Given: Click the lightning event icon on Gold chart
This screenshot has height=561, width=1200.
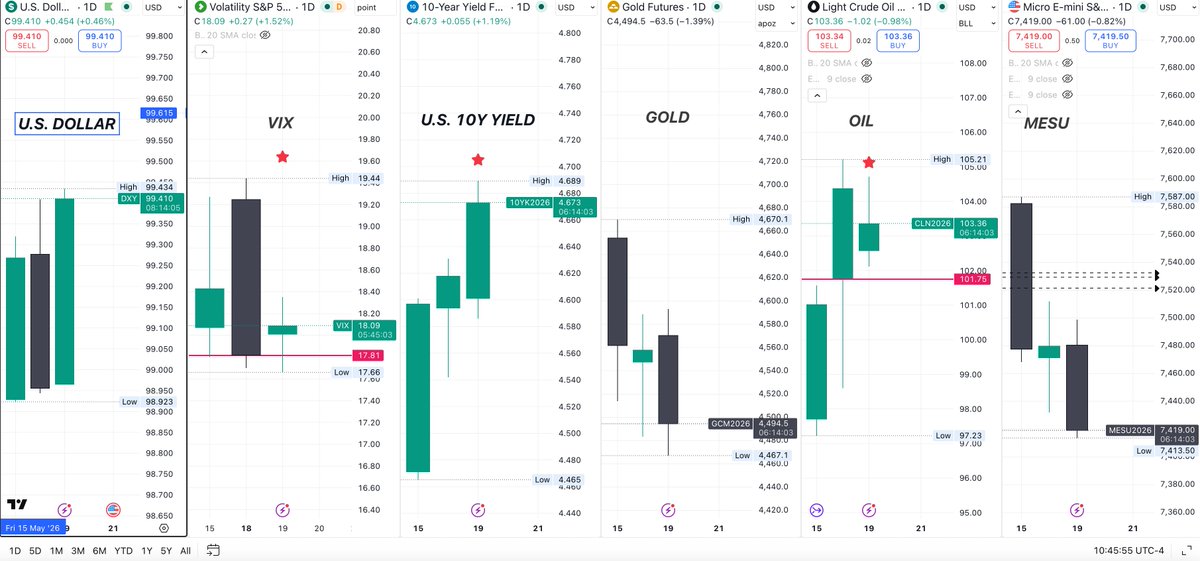Looking at the screenshot, I should tap(677, 509).
